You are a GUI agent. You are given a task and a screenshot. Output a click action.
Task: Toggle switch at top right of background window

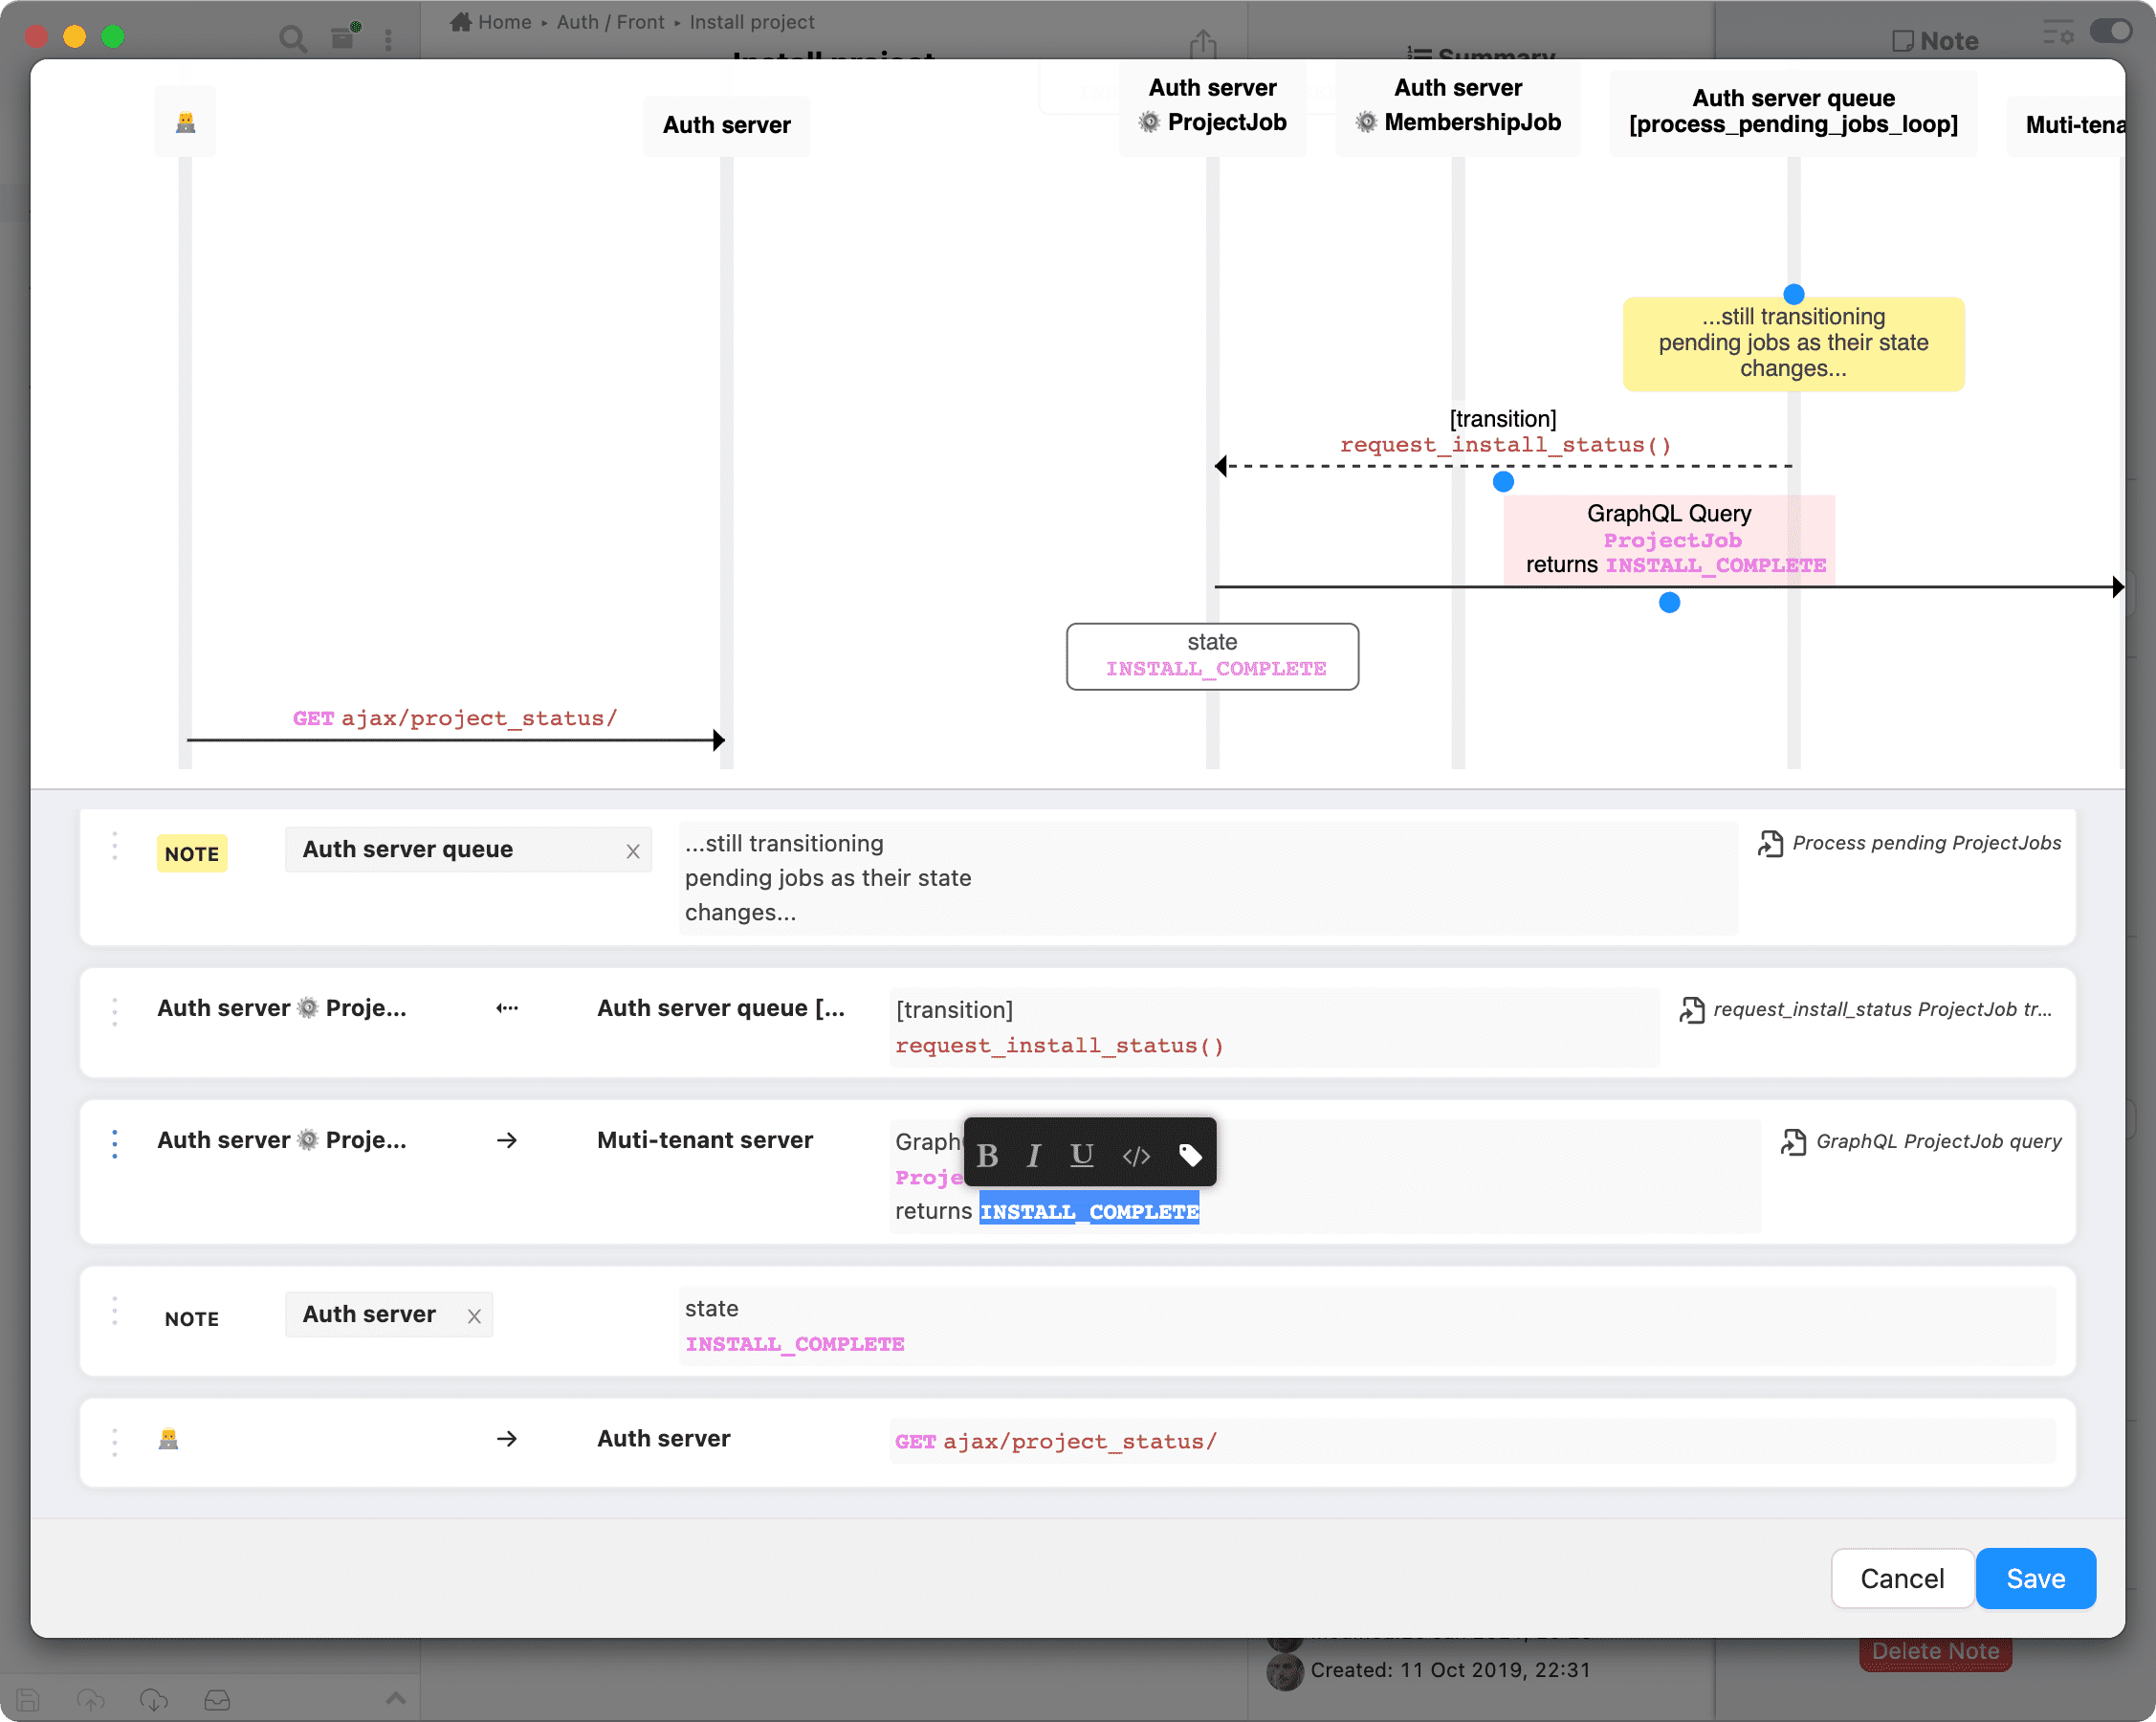(x=2111, y=31)
